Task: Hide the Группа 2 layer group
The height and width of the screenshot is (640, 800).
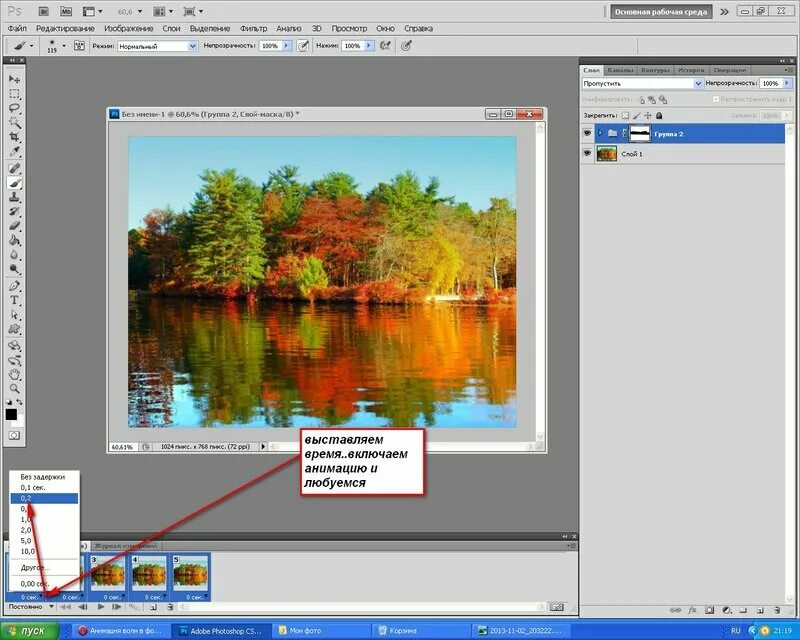Action: pos(587,133)
